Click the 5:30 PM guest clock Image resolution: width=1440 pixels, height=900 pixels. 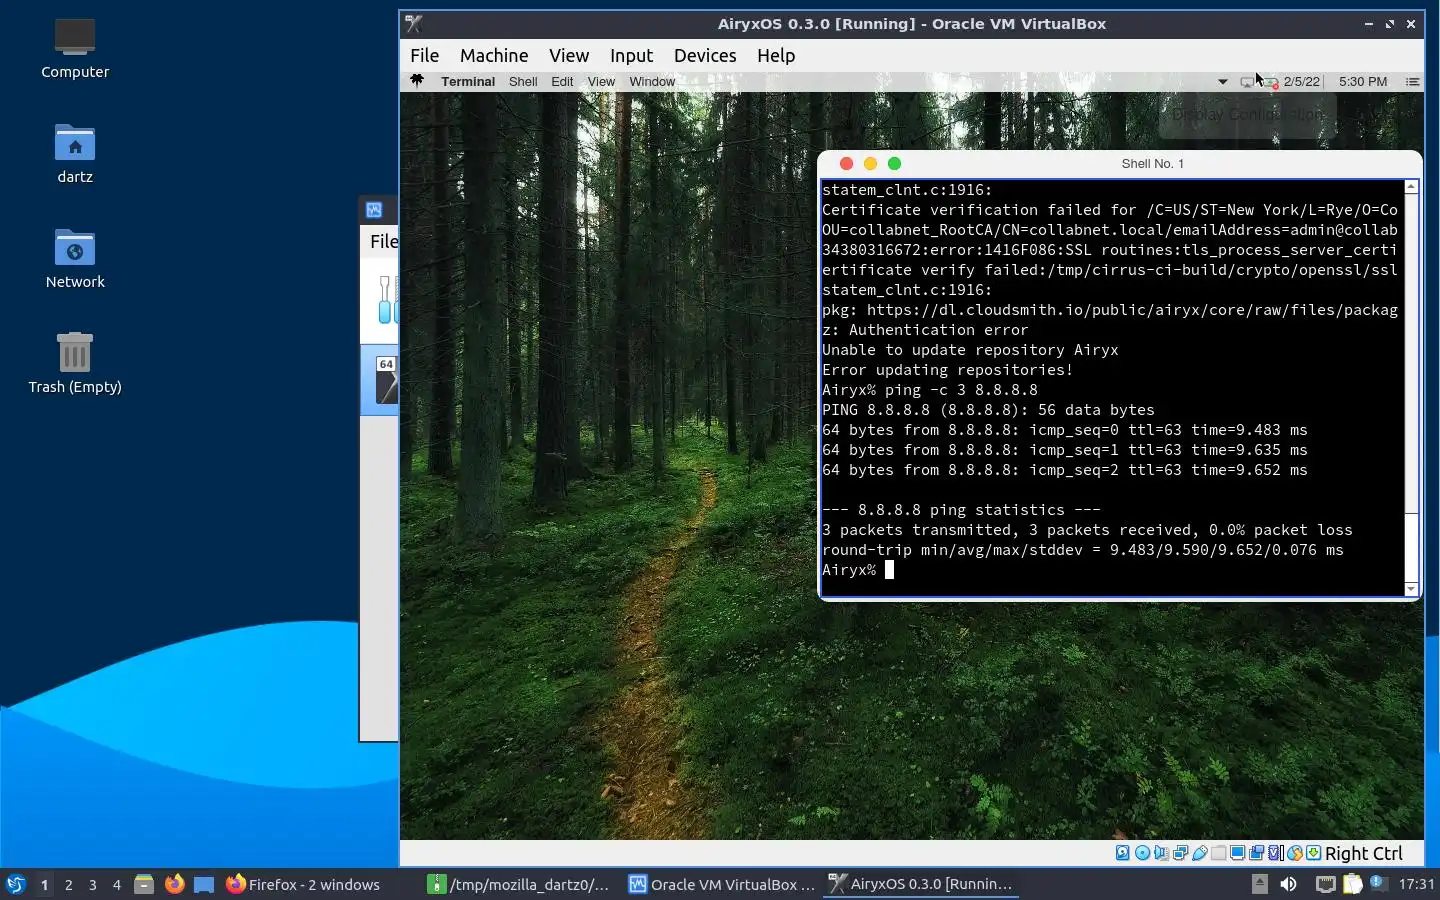tap(1363, 82)
